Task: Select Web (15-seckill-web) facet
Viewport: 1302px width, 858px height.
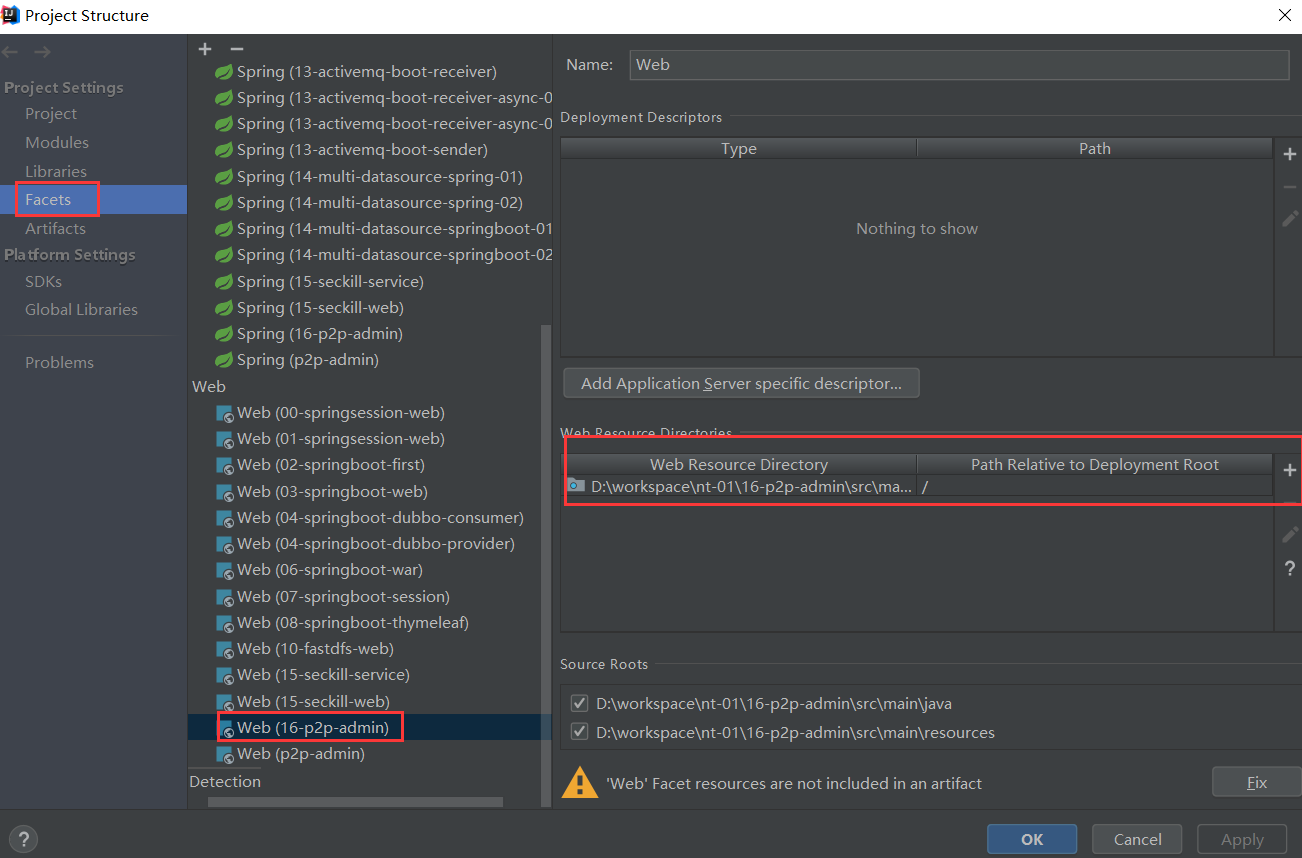Action: click(313, 702)
